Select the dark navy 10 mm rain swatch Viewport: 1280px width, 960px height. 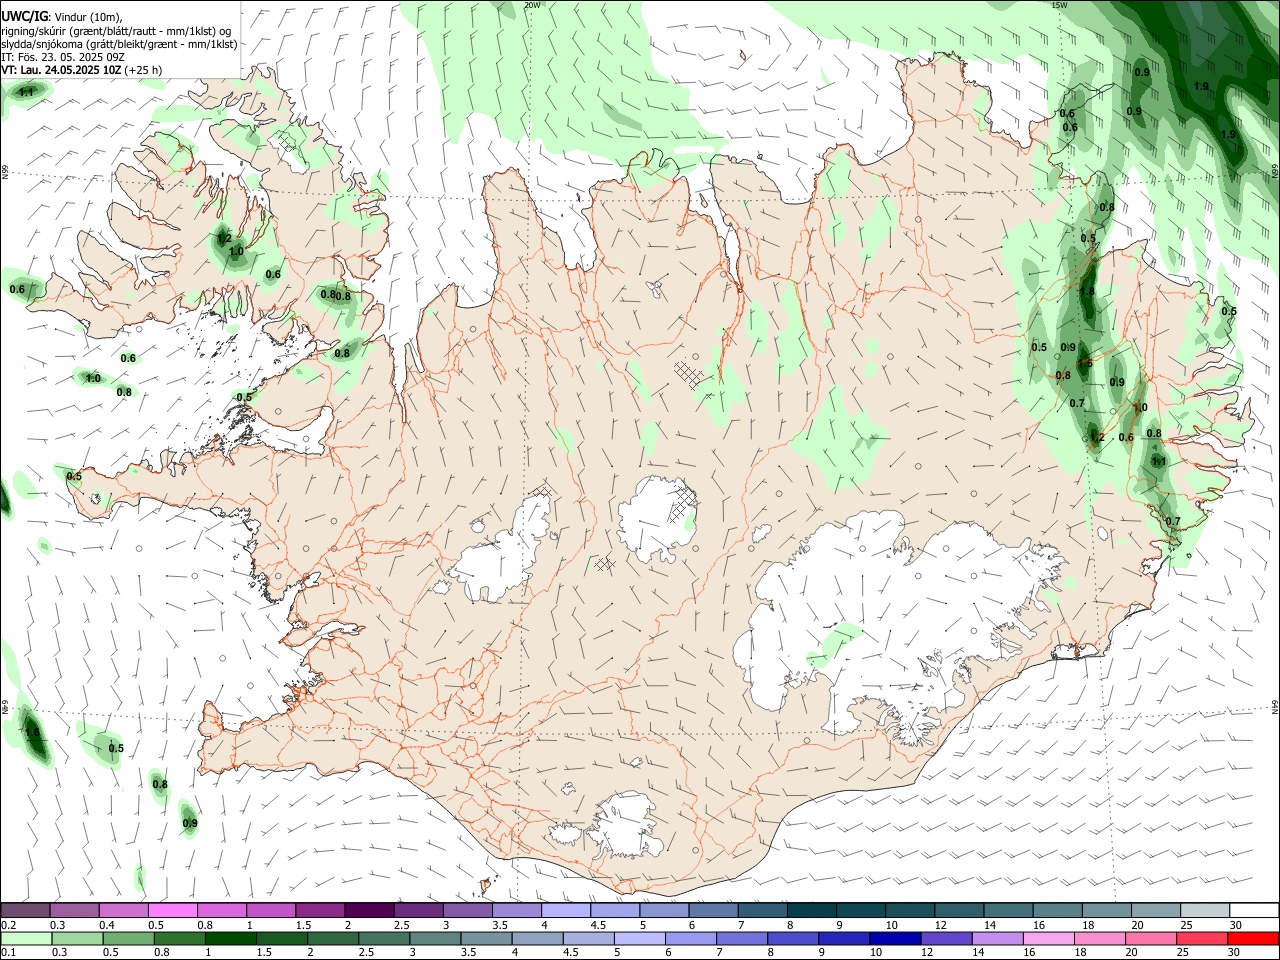pos(894,939)
